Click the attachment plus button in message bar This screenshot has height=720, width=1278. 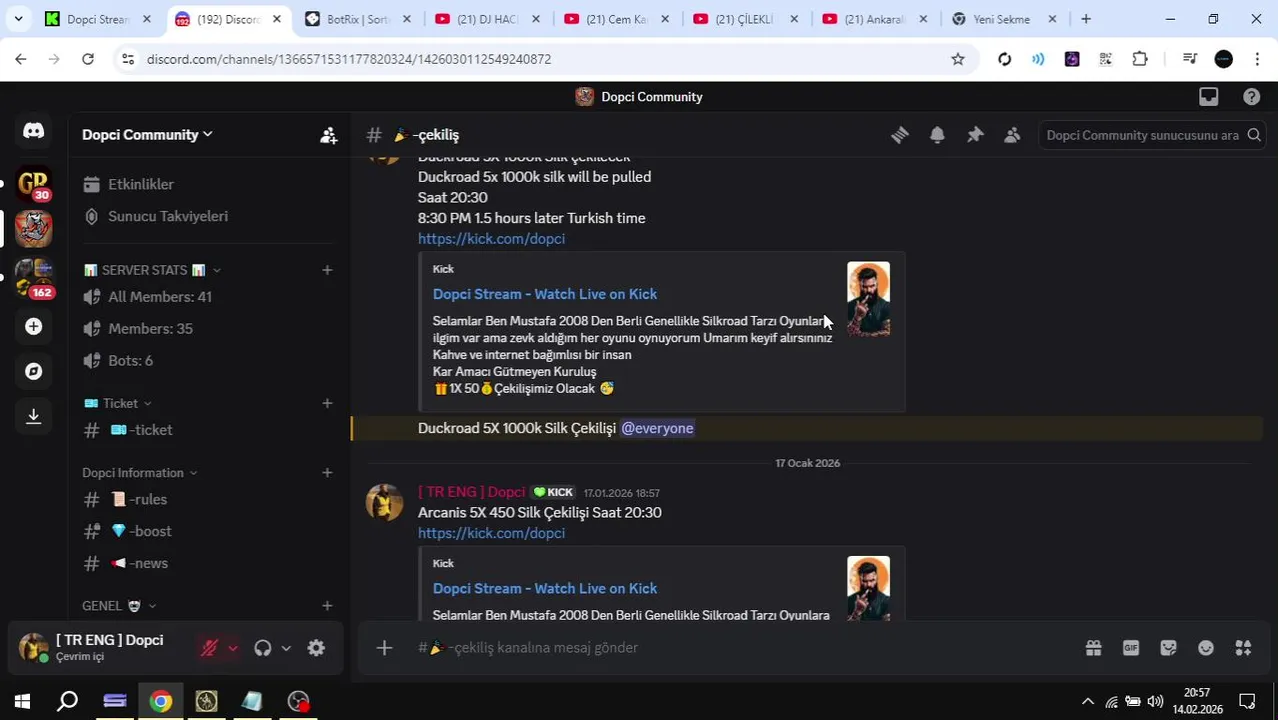(x=384, y=648)
